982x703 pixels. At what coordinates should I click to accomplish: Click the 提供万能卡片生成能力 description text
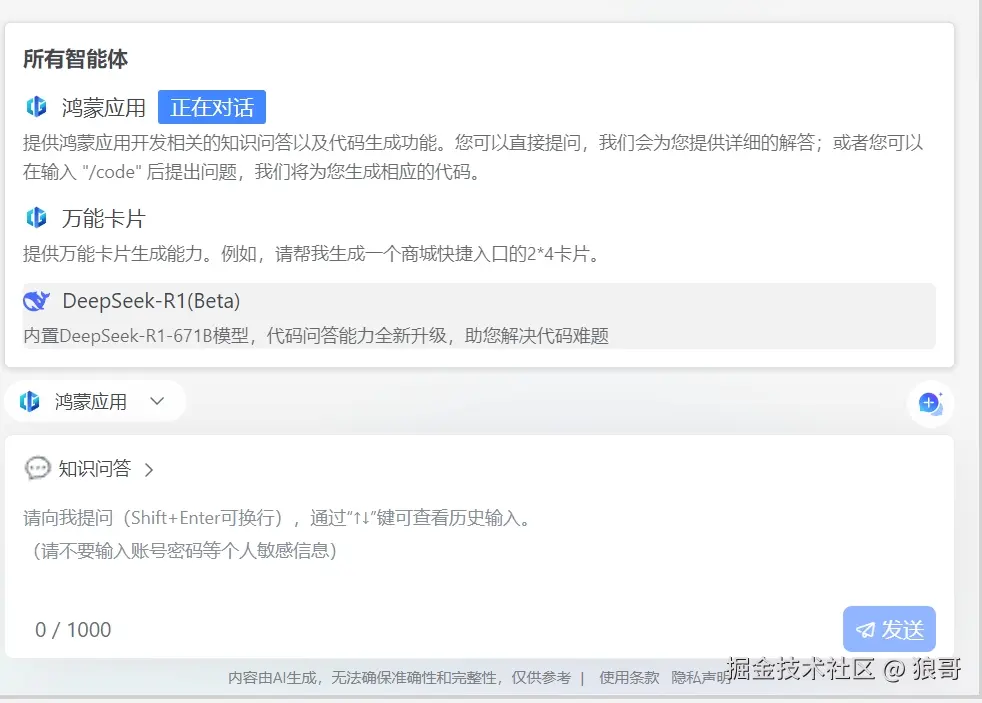click(313, 254)
